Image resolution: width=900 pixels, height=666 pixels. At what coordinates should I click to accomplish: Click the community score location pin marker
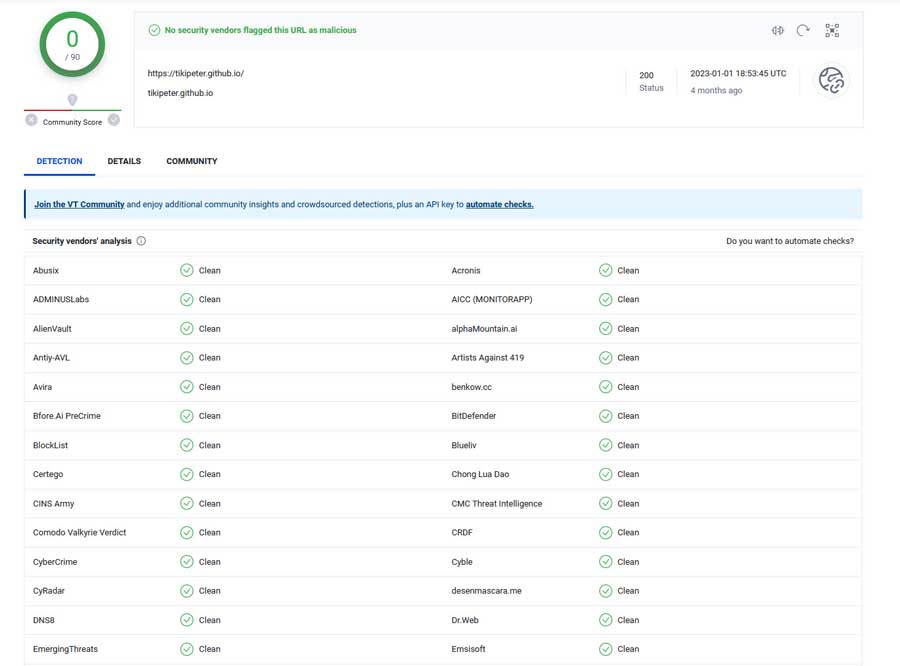(72, 100)
